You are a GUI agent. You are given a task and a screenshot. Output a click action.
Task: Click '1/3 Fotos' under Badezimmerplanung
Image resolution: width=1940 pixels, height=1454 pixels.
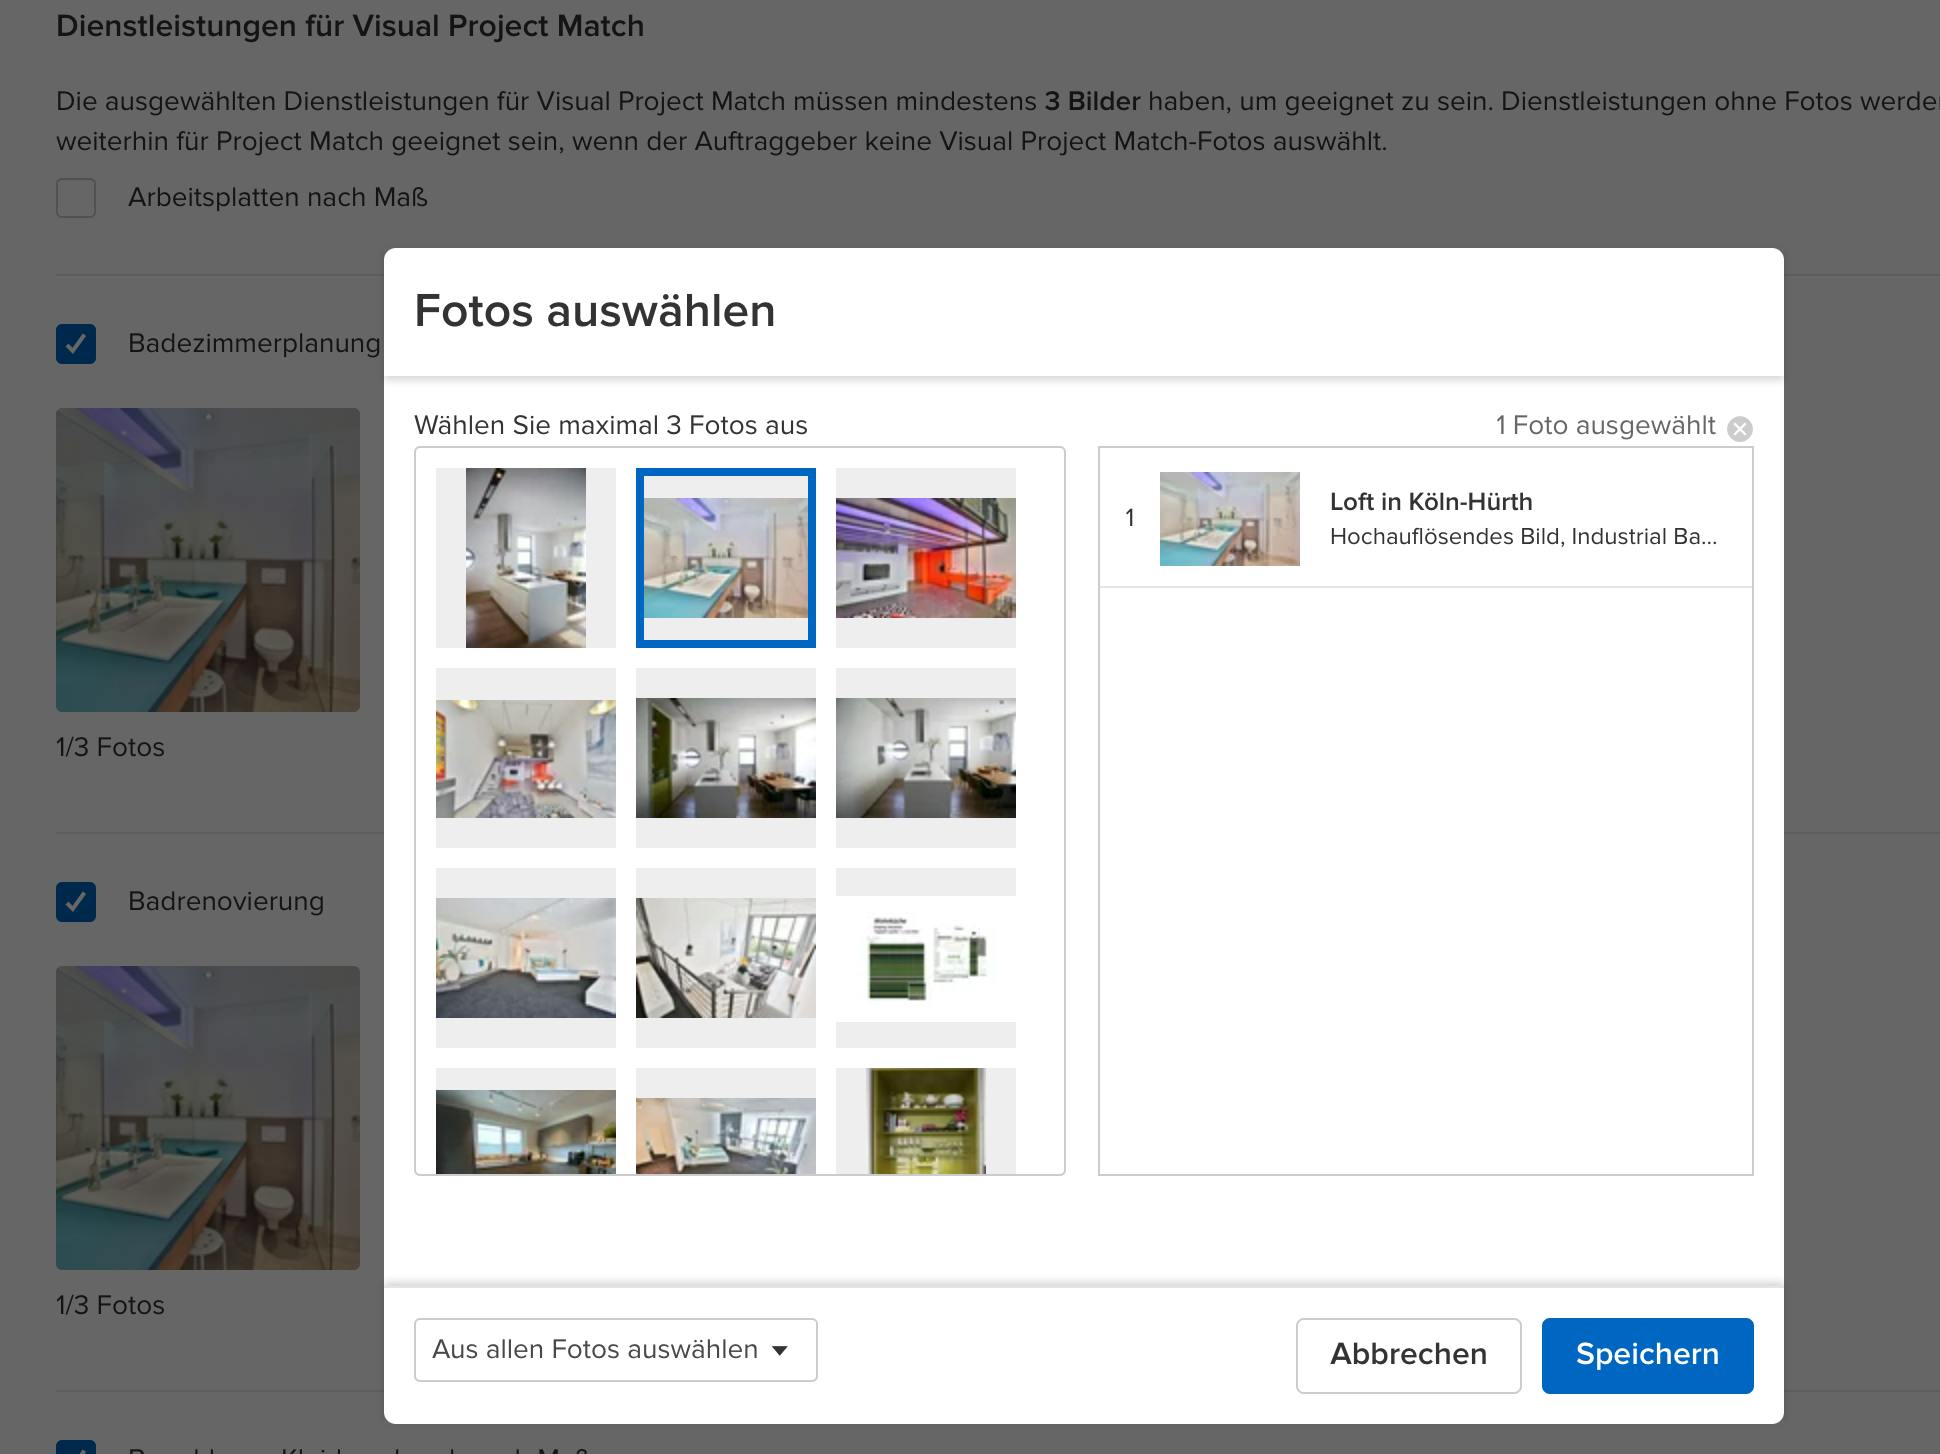click(x=111, y=747)
